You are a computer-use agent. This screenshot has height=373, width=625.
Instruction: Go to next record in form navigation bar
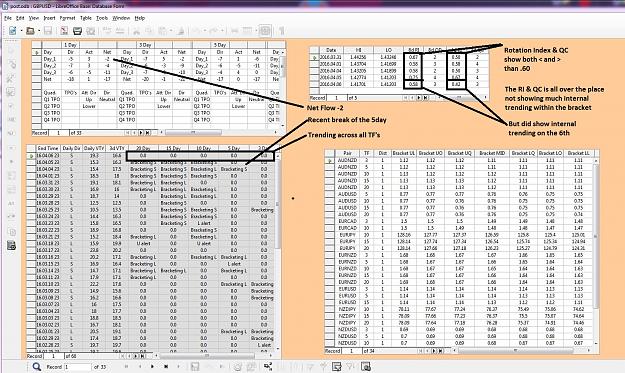152,367
